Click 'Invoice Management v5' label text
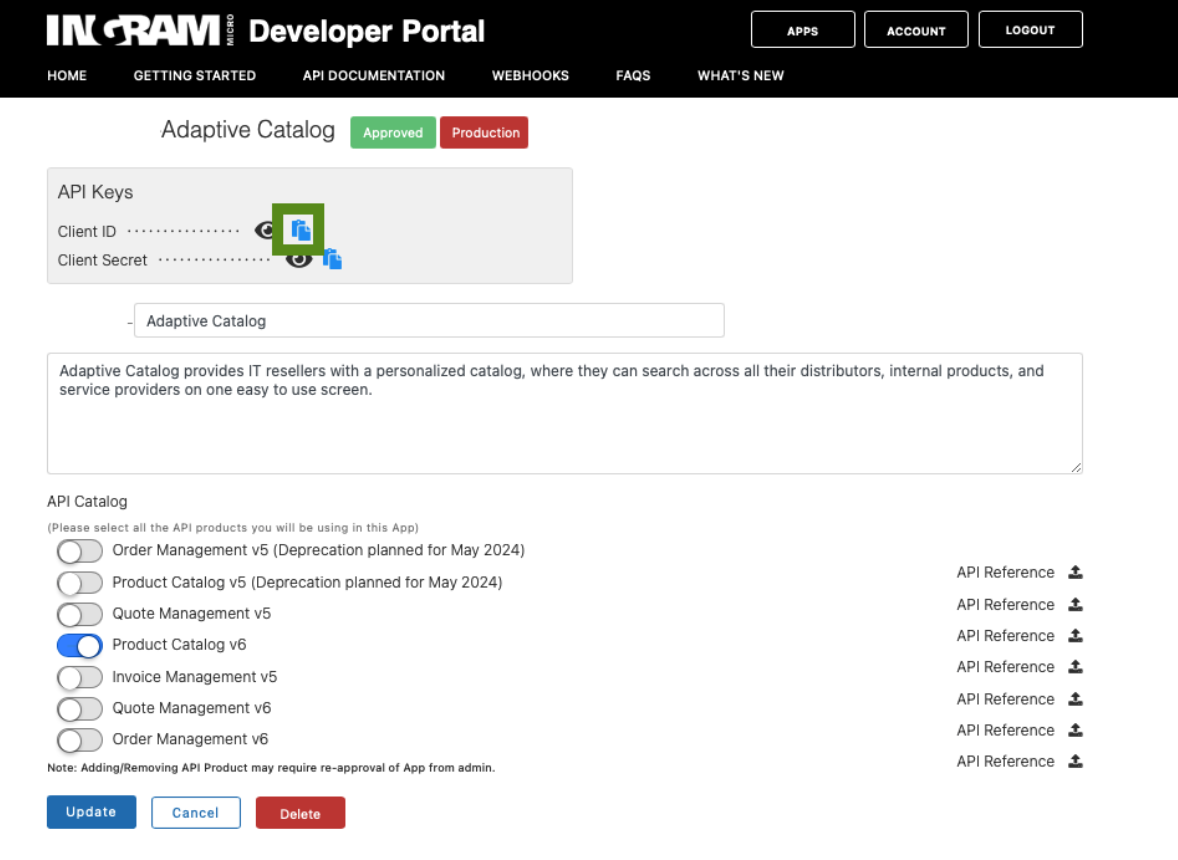The image size is (1178, 860). 195,677
